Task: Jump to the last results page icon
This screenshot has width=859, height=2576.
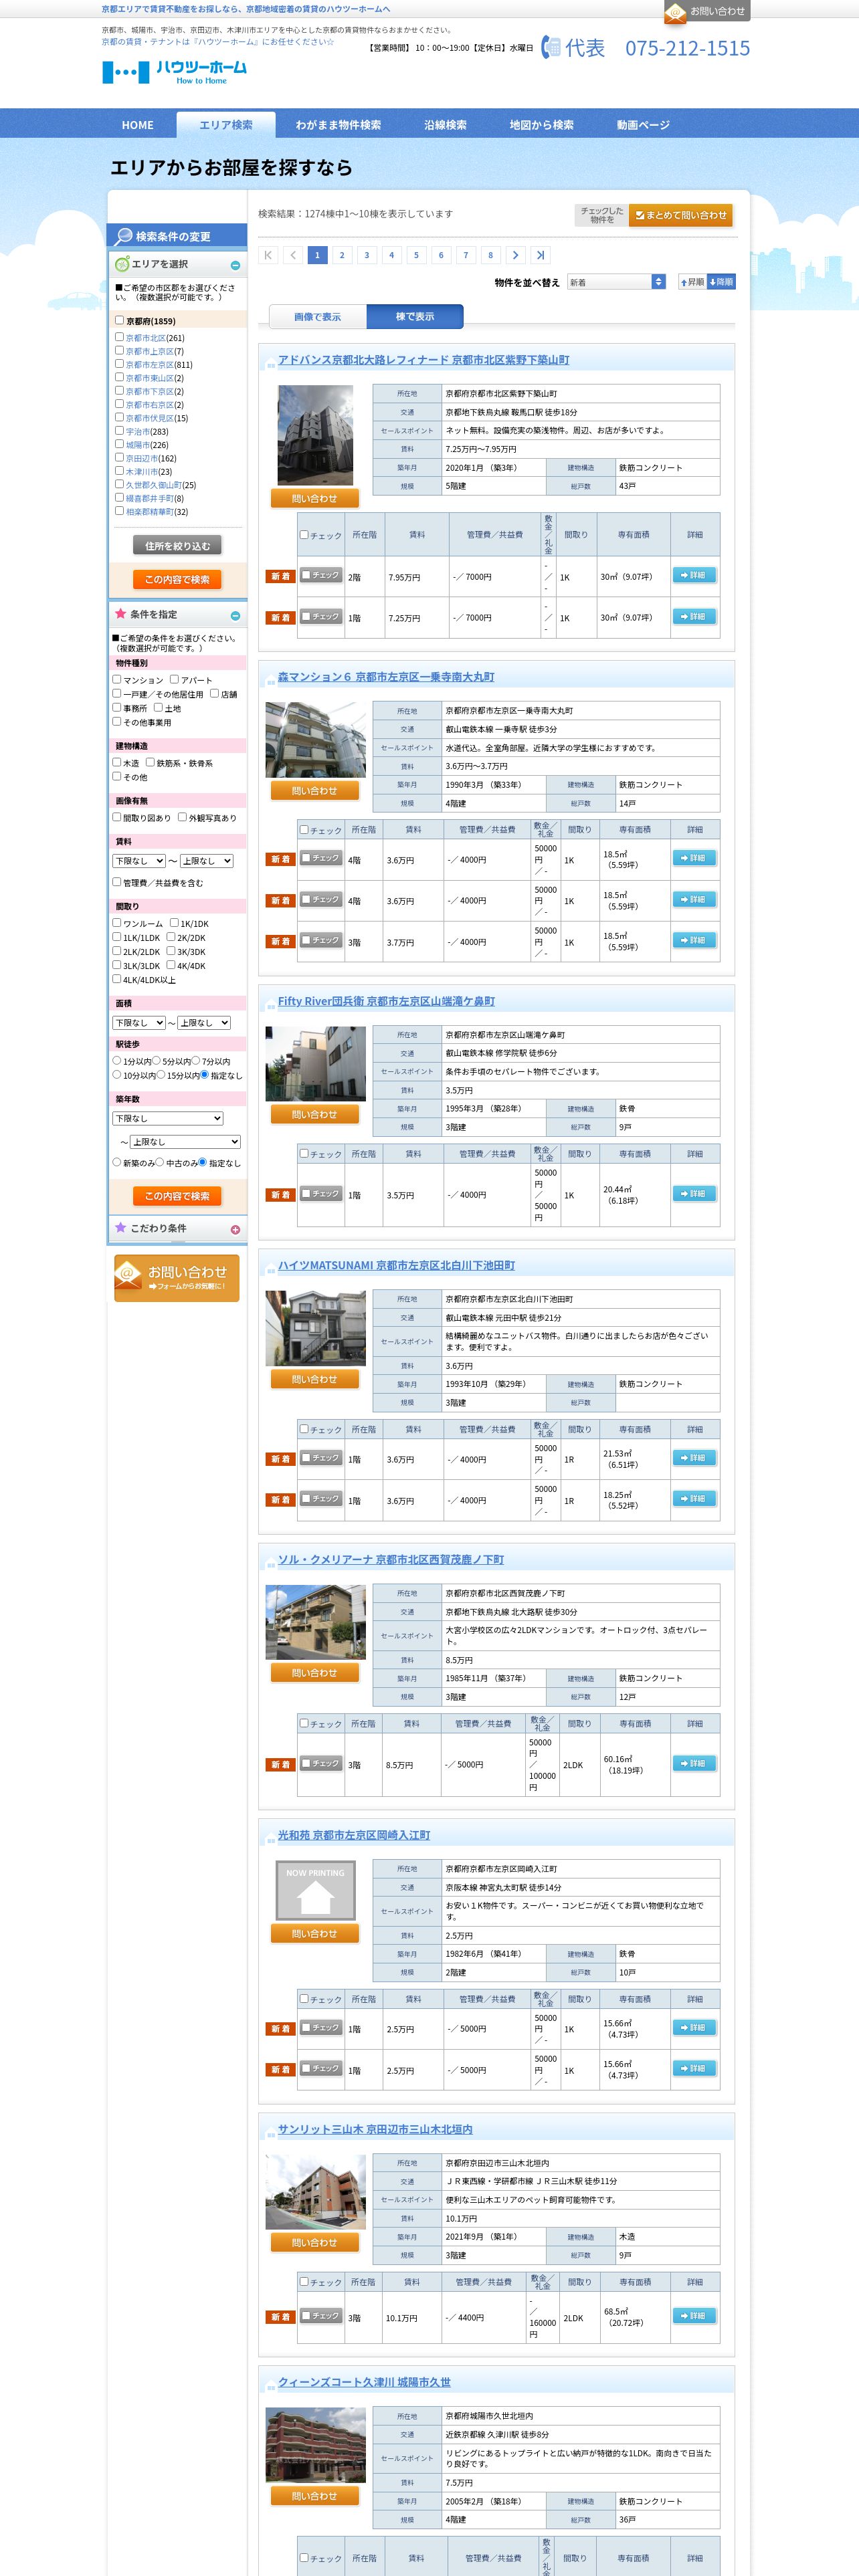Action: [540, 255]
